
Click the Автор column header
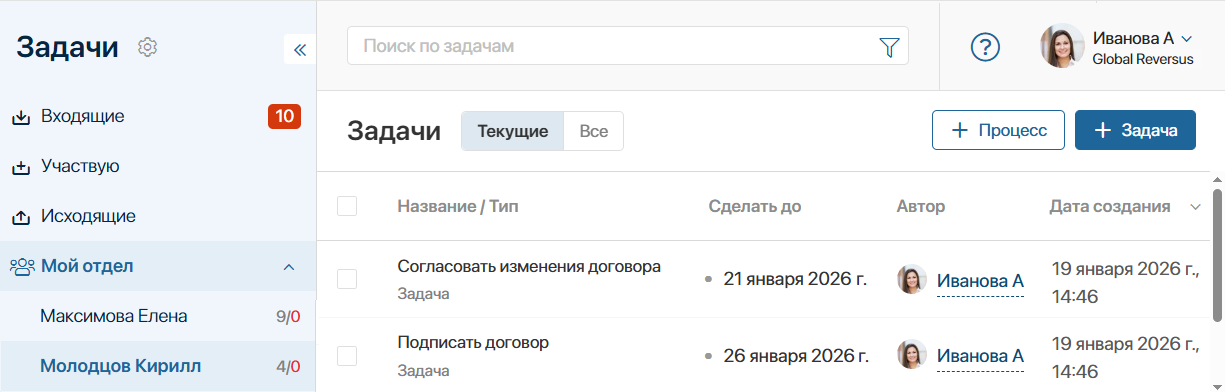[921, 207]
